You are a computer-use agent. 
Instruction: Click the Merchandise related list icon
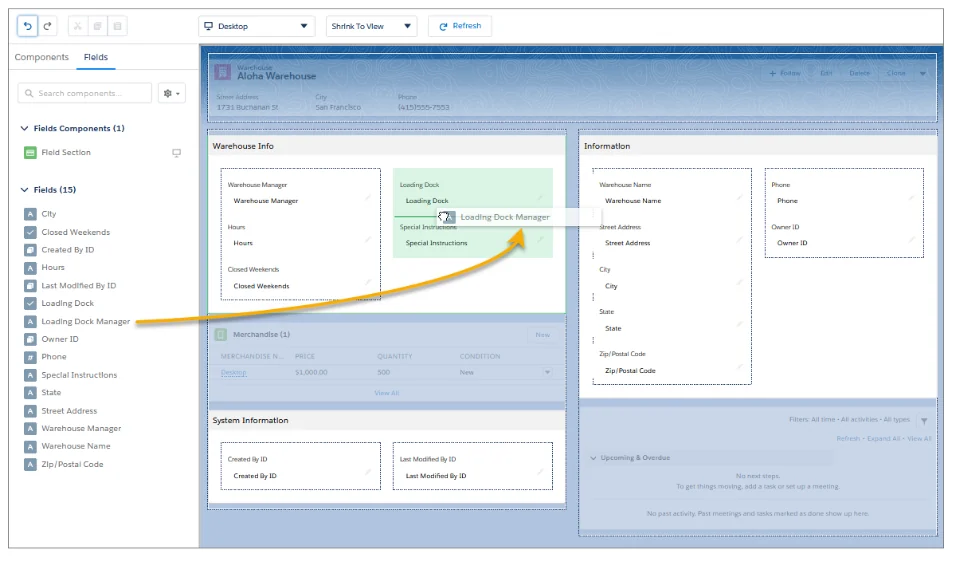221,335
